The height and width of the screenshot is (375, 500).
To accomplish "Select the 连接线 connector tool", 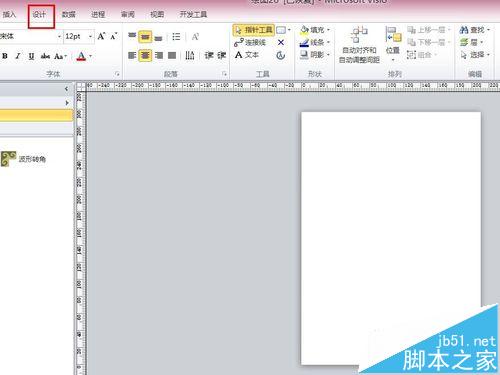I will [x=250, y=42].
